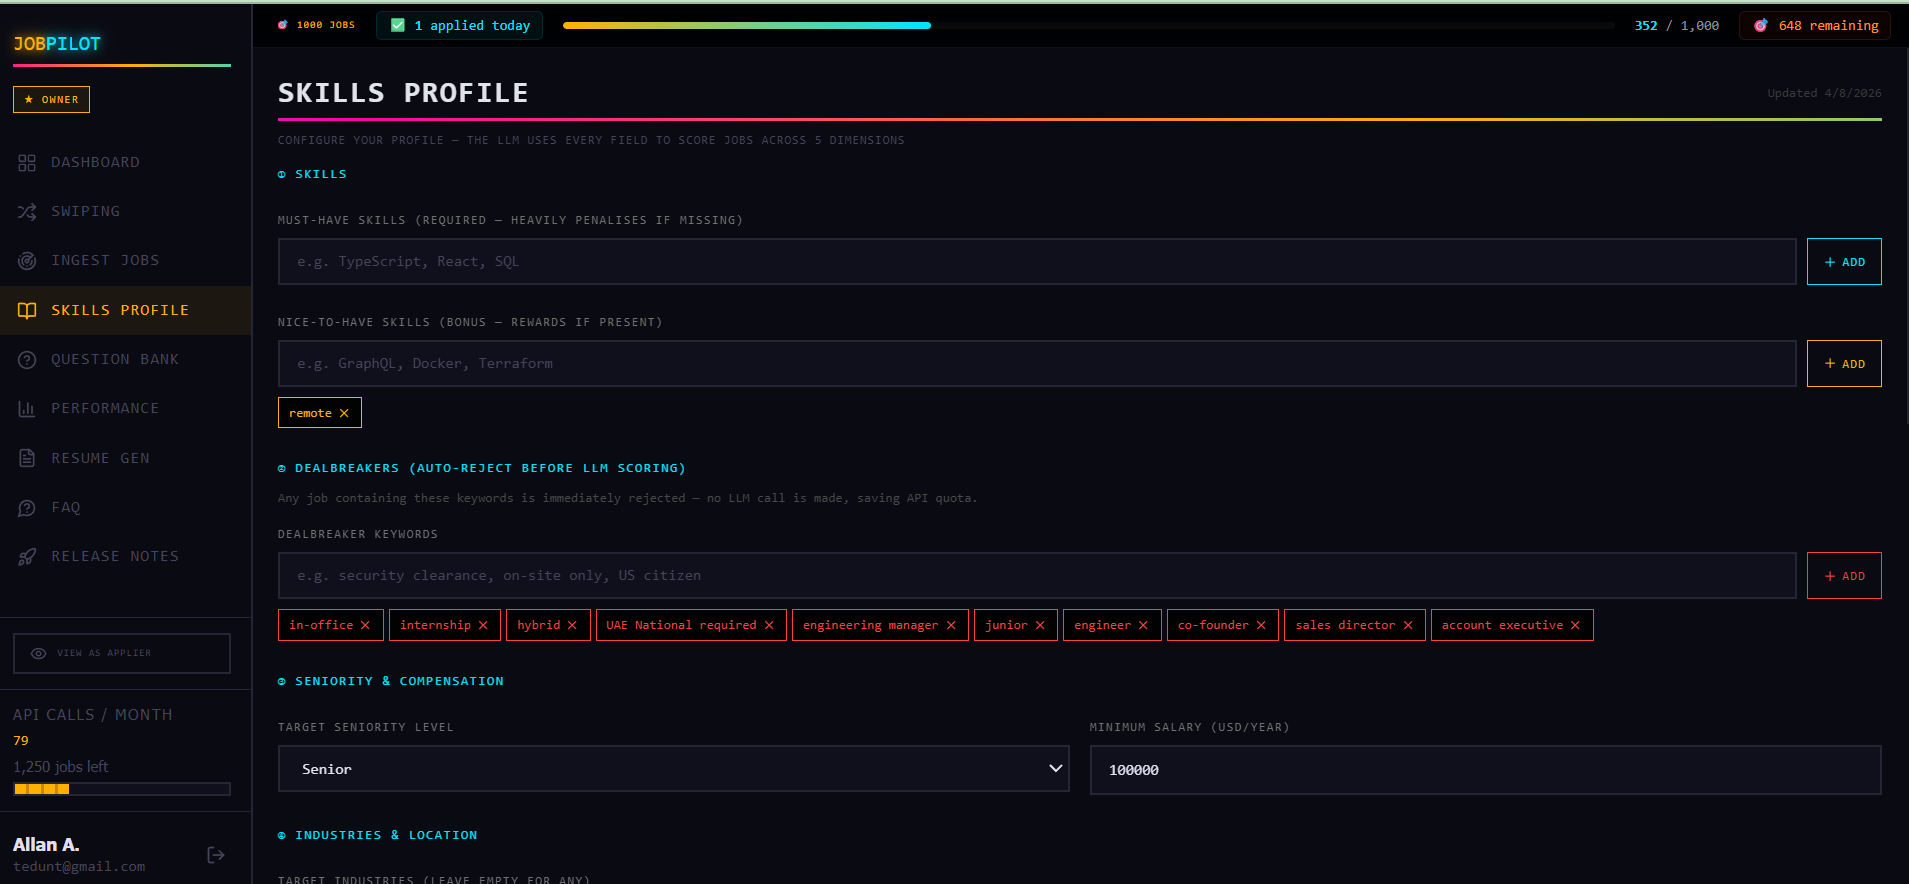
Task: Click the Question Bank help icon
Action: pyautogui.click(x=27, y=360)
